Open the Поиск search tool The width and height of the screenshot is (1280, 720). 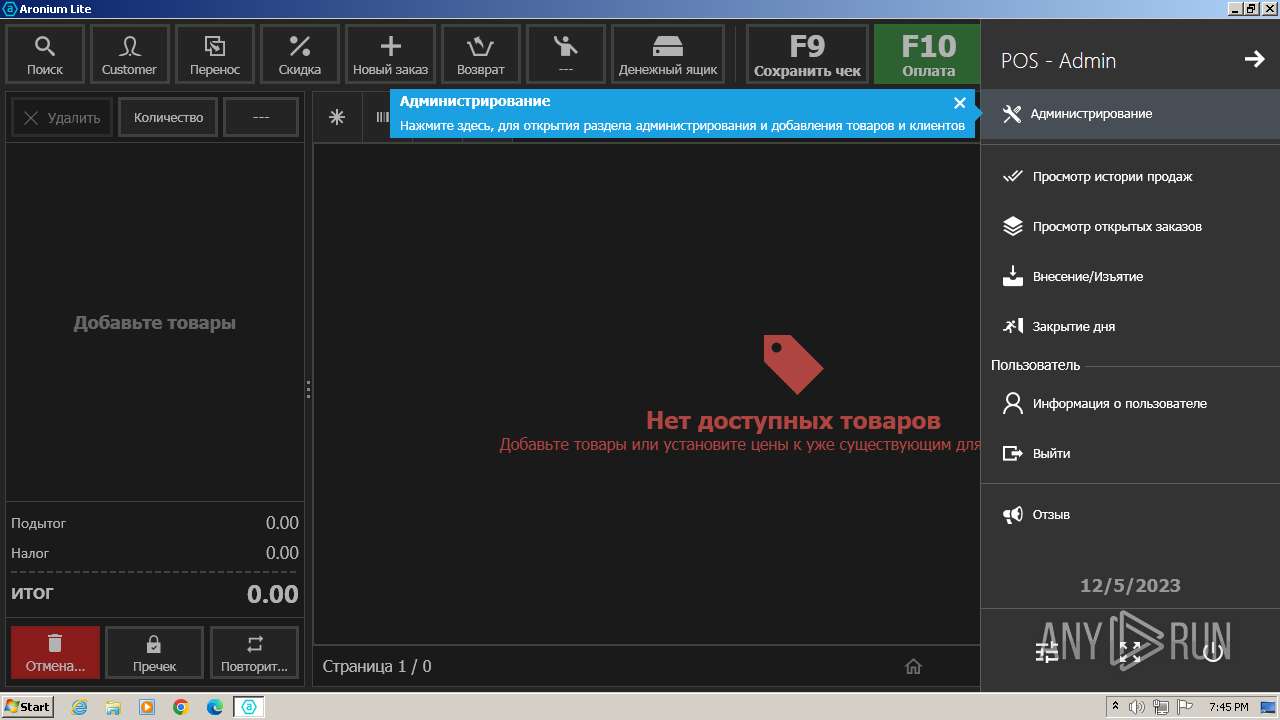coord(45,54)
